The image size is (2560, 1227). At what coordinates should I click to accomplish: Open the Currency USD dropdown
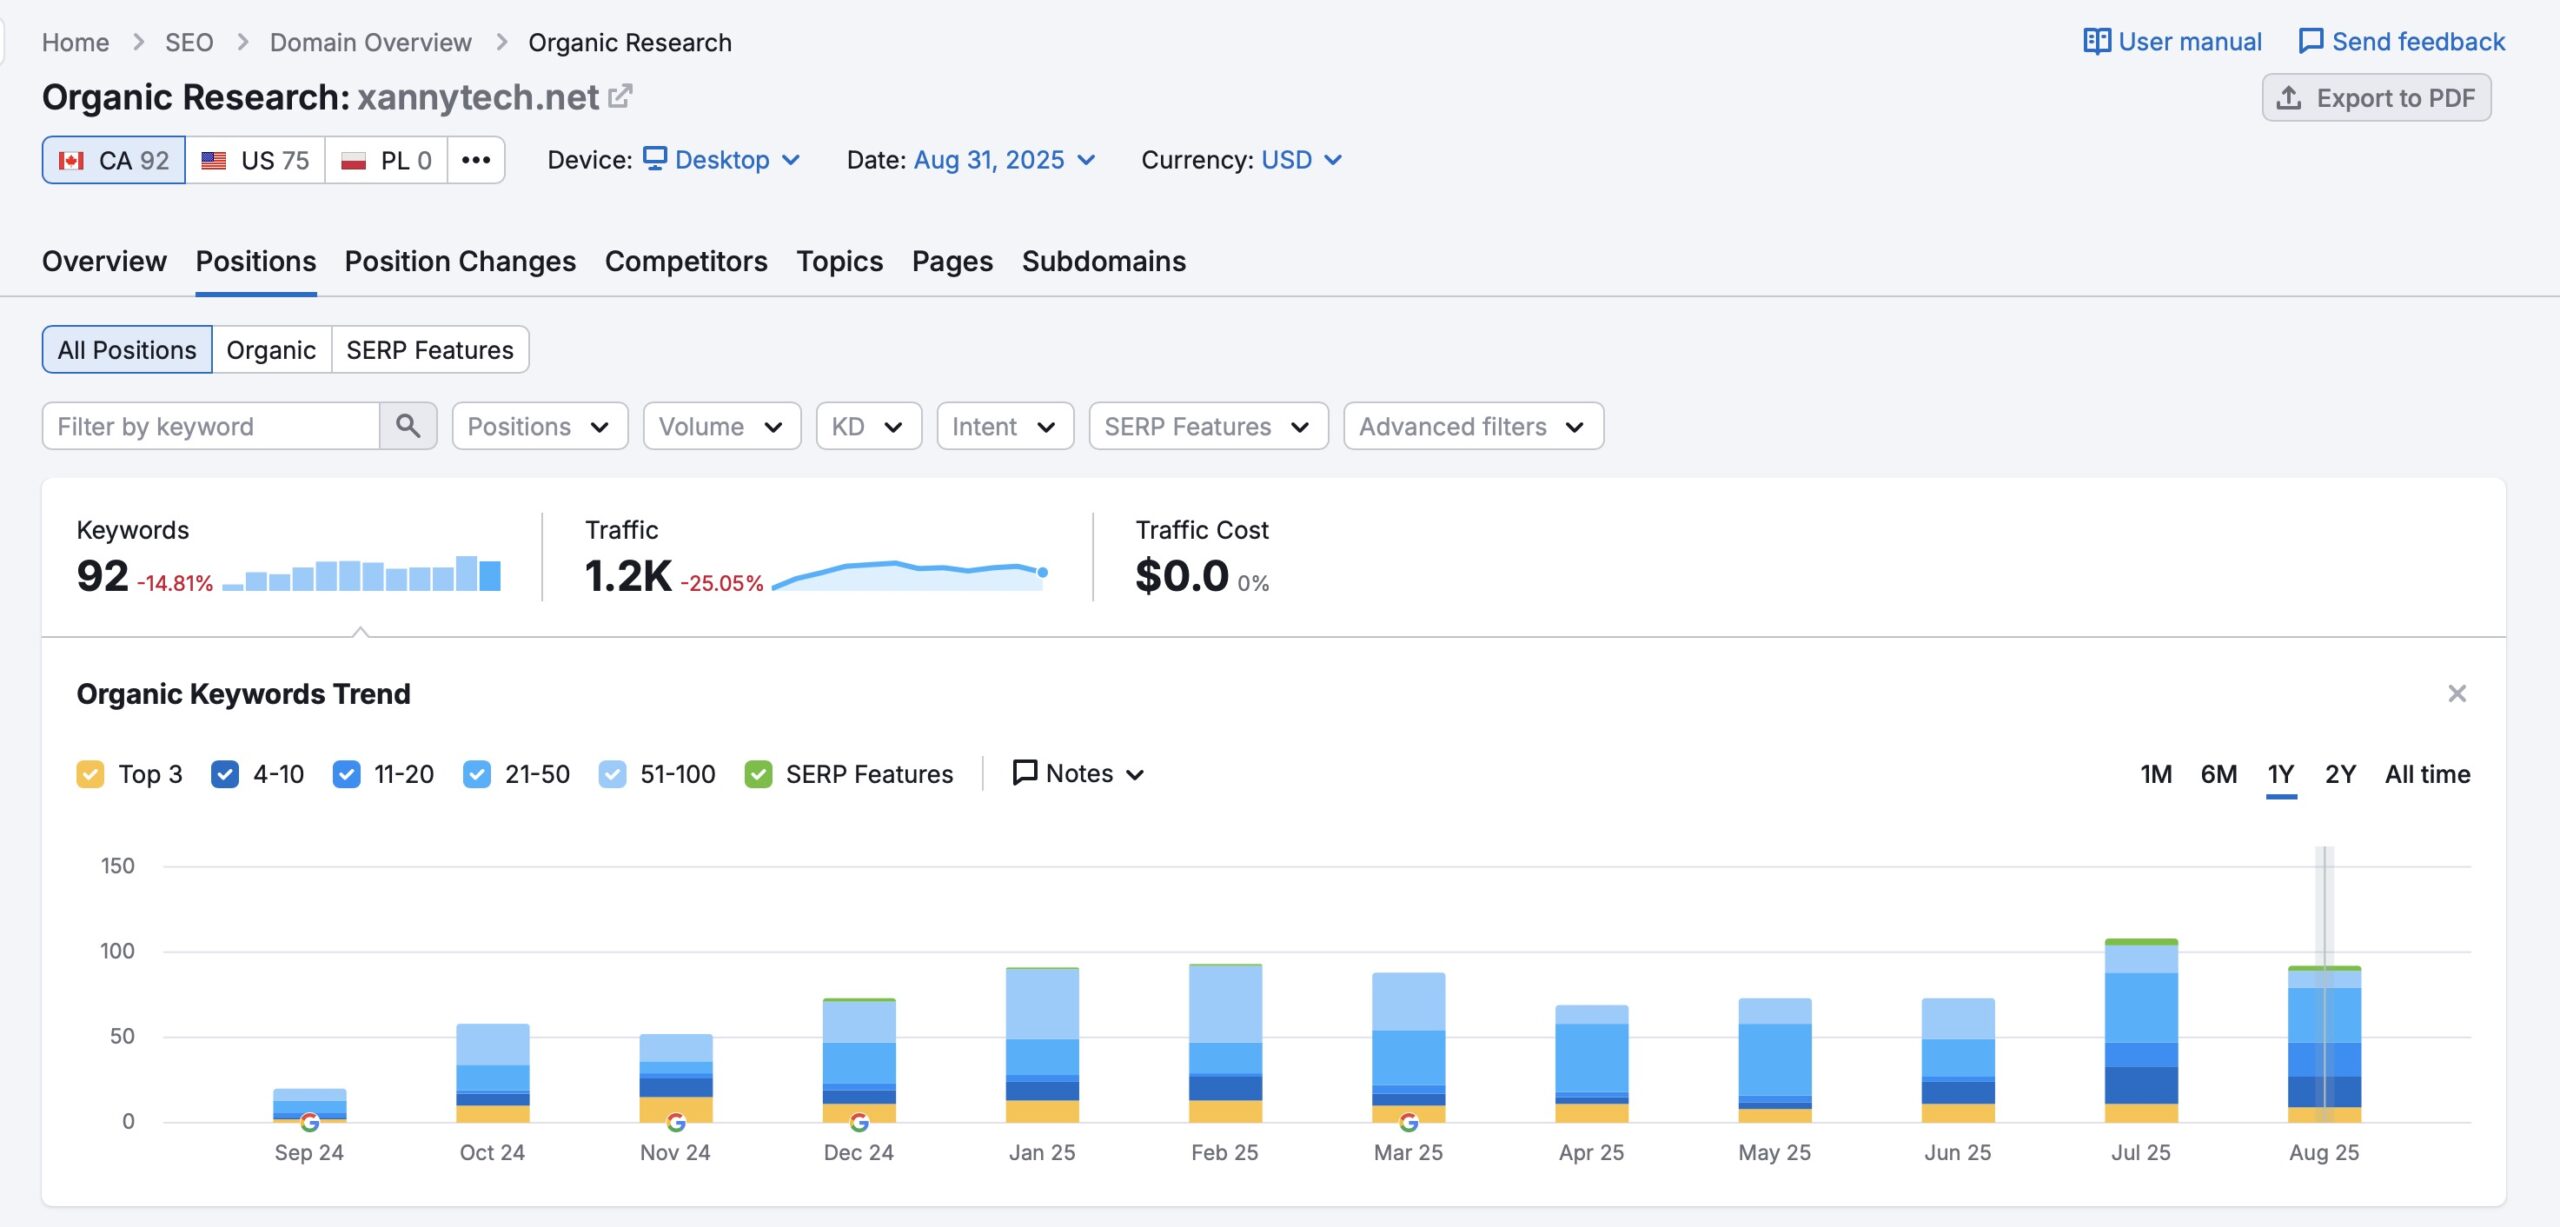pos(1301,160)
